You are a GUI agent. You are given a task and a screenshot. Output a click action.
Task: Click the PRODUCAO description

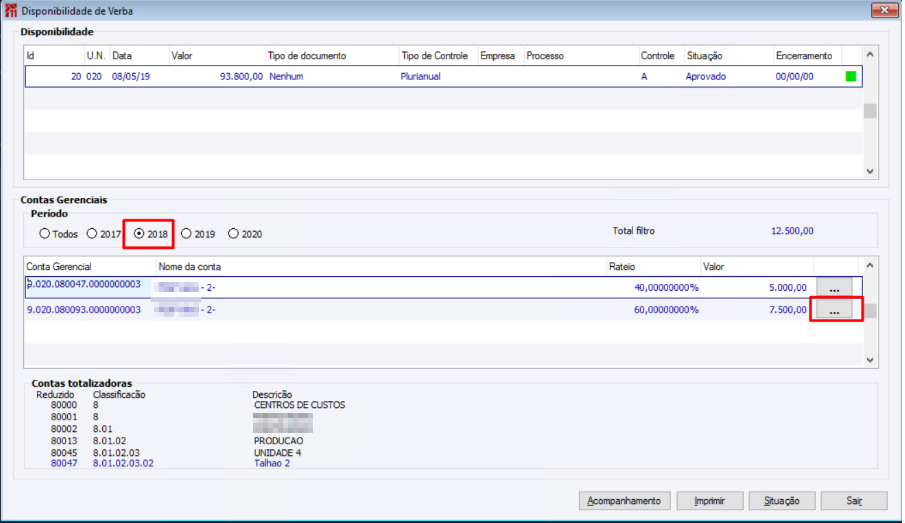pyautogui.click(x=278, y=441)
